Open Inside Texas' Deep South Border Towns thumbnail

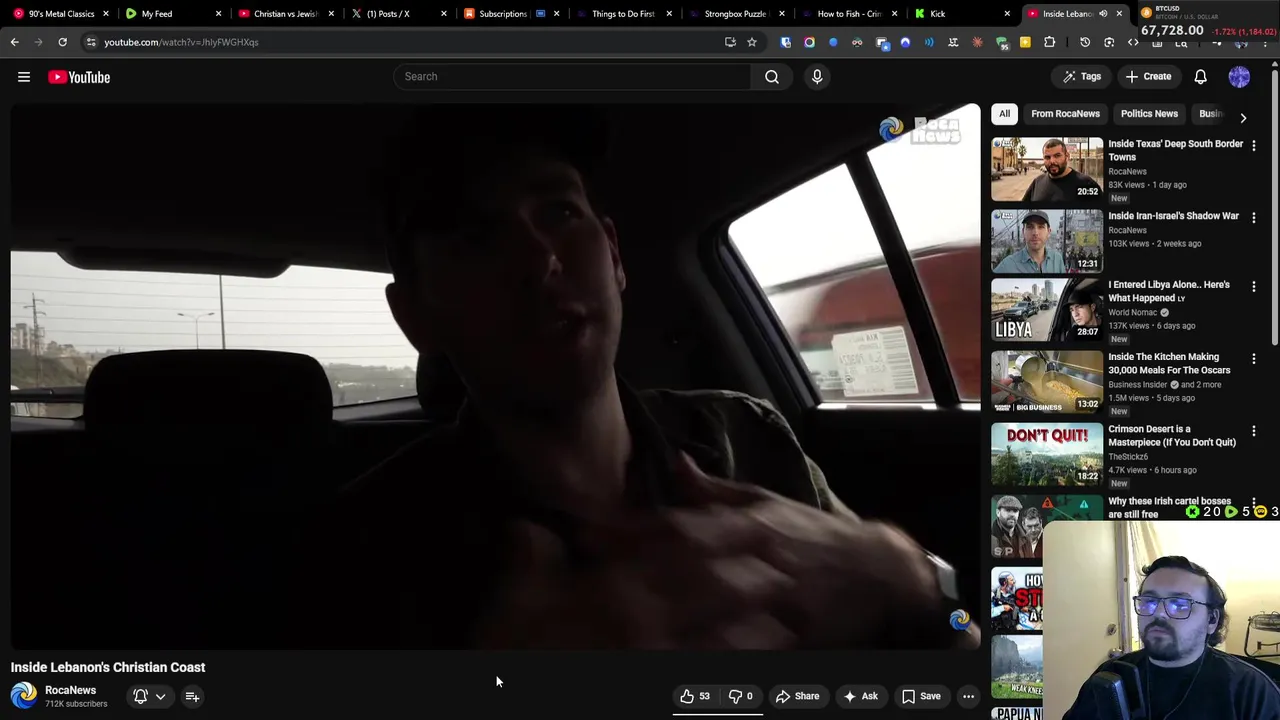[x=1047, y=169]
